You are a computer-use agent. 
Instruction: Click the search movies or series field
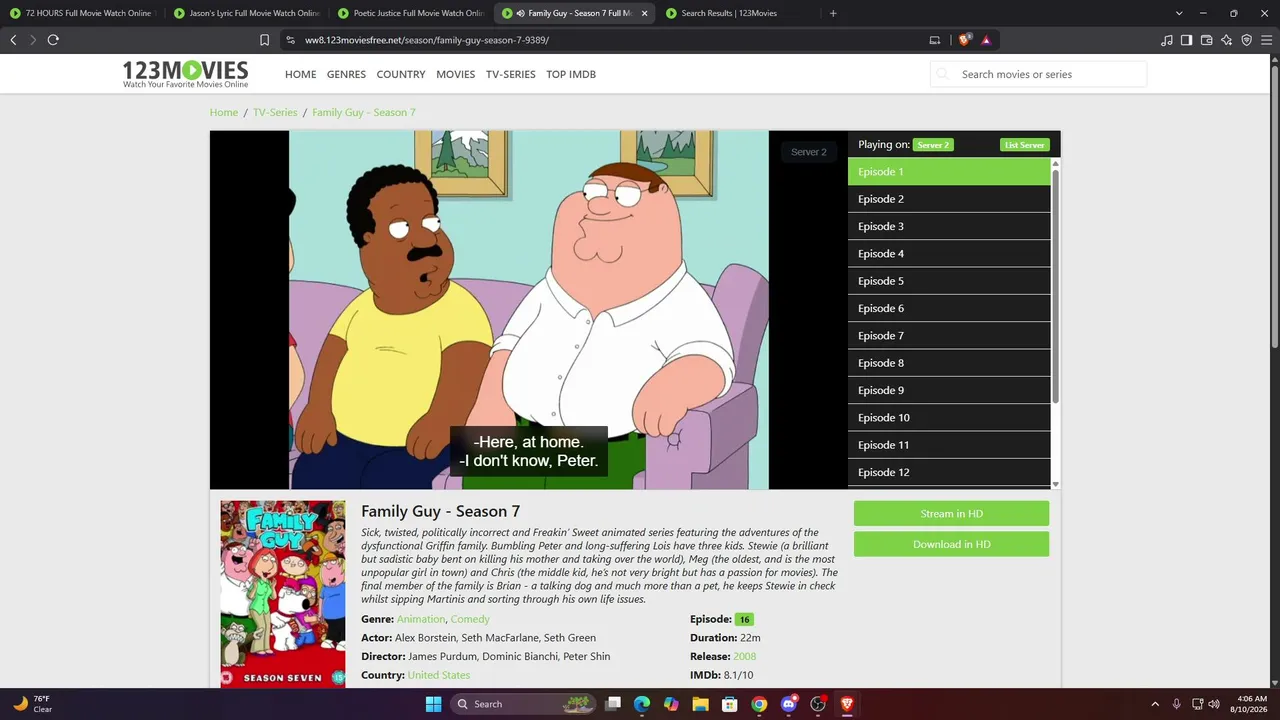[x=1039, y=74]
